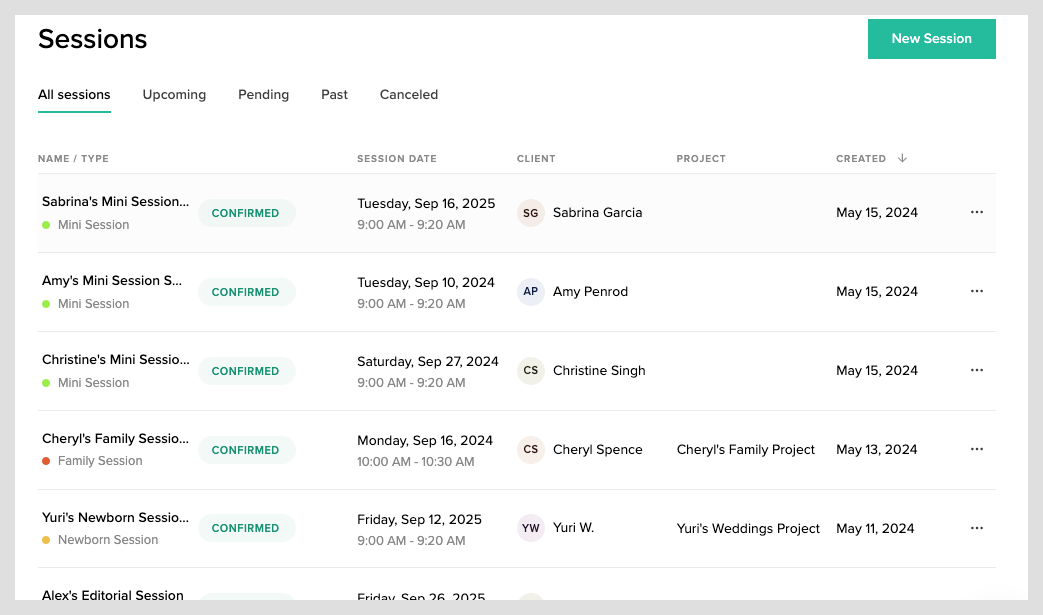Click Yuri W.'s avatar initials
Viewport: 1043px width, 615px height.
click(530, 528)
